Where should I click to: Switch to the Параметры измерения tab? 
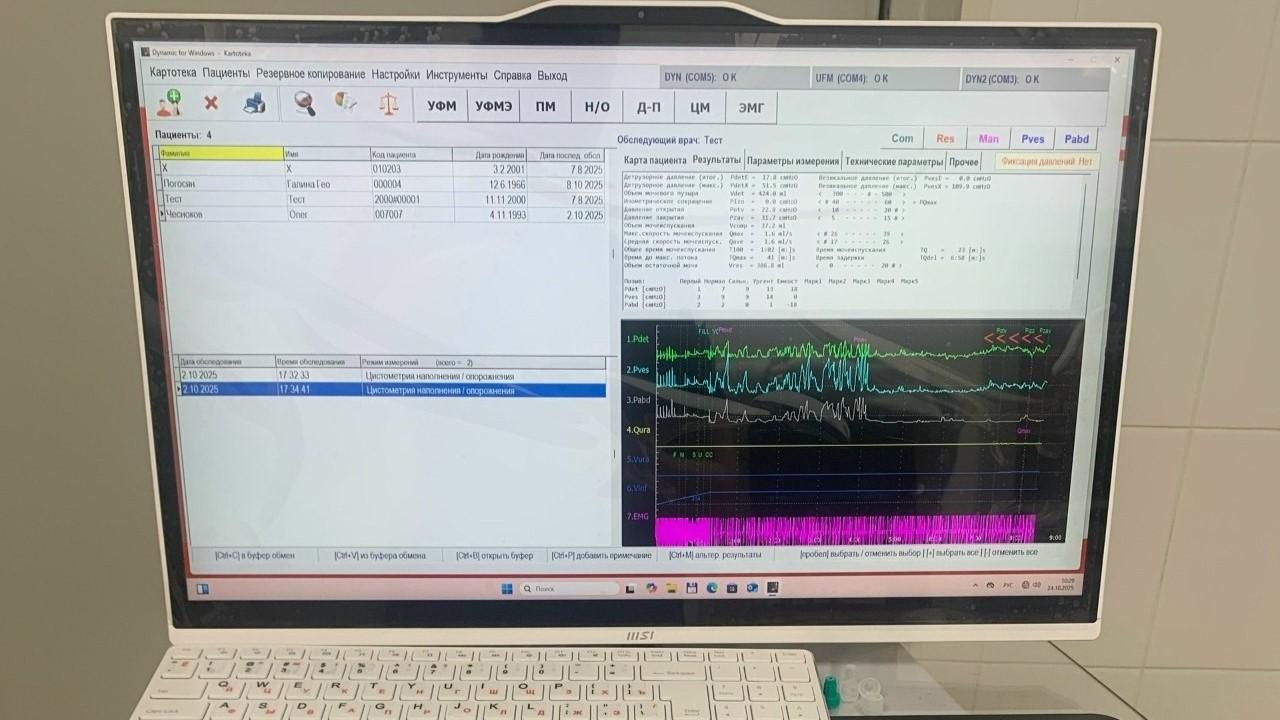coord(792,160)
